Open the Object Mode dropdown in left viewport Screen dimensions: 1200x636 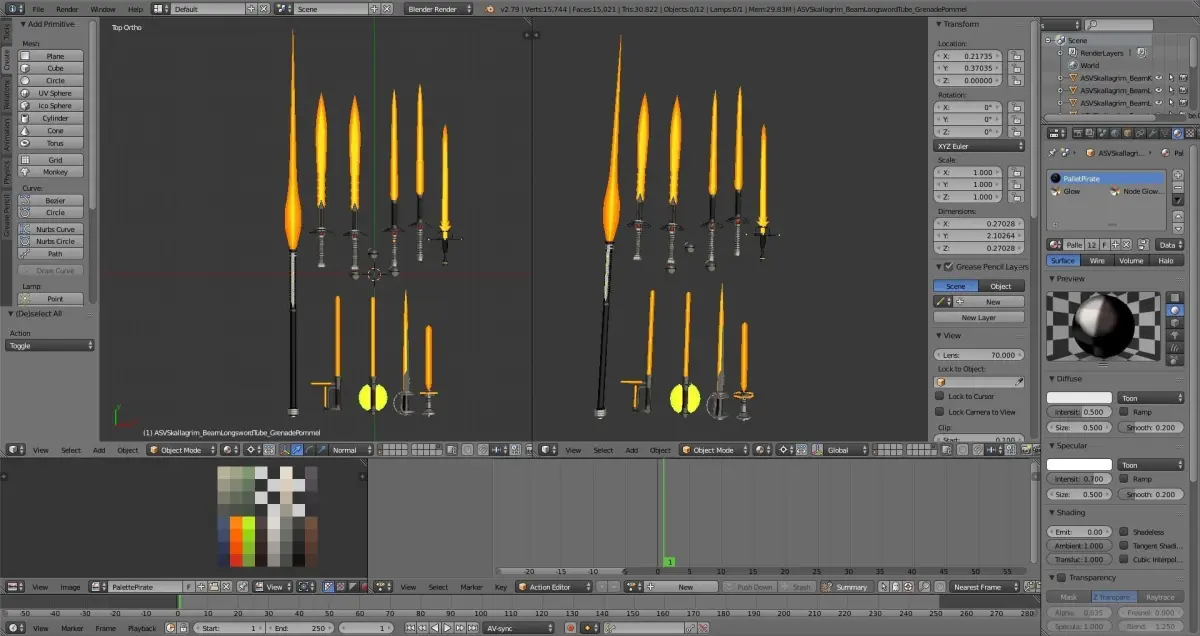coord(179,450)
